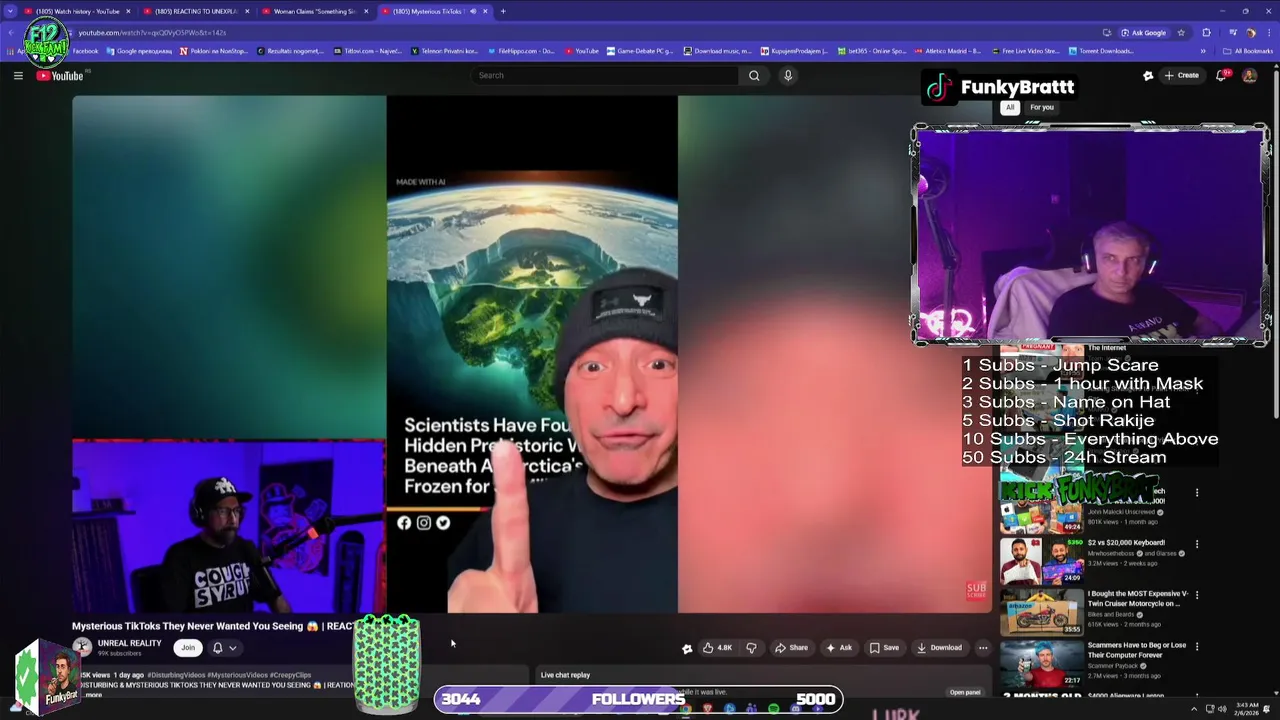Click the TikTok video Instagram icon
Viewport: 1280px width, 720px height.
click(424, 523)
